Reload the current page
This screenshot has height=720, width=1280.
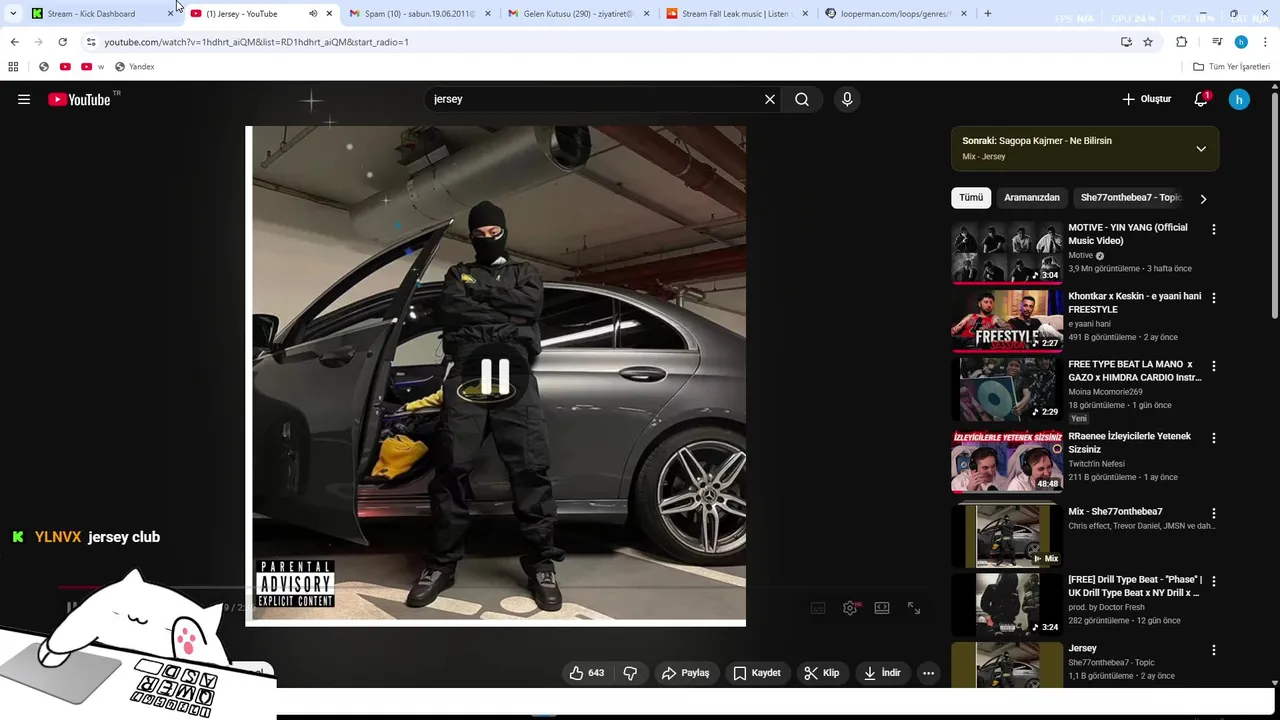62,42
